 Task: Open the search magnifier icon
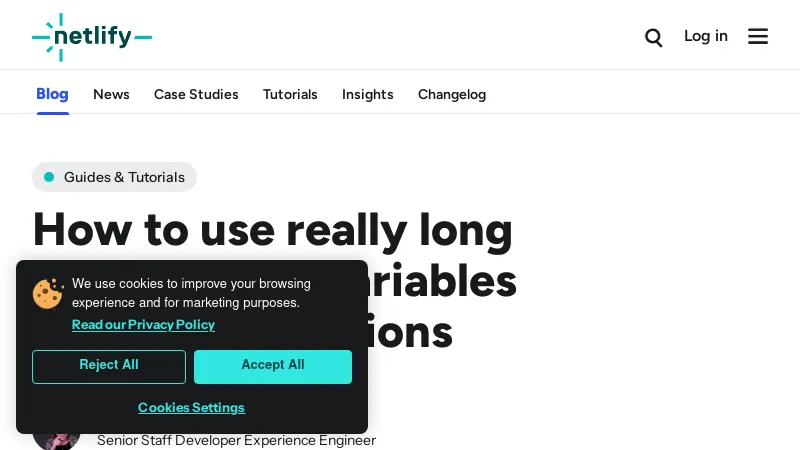click(654, 37)
